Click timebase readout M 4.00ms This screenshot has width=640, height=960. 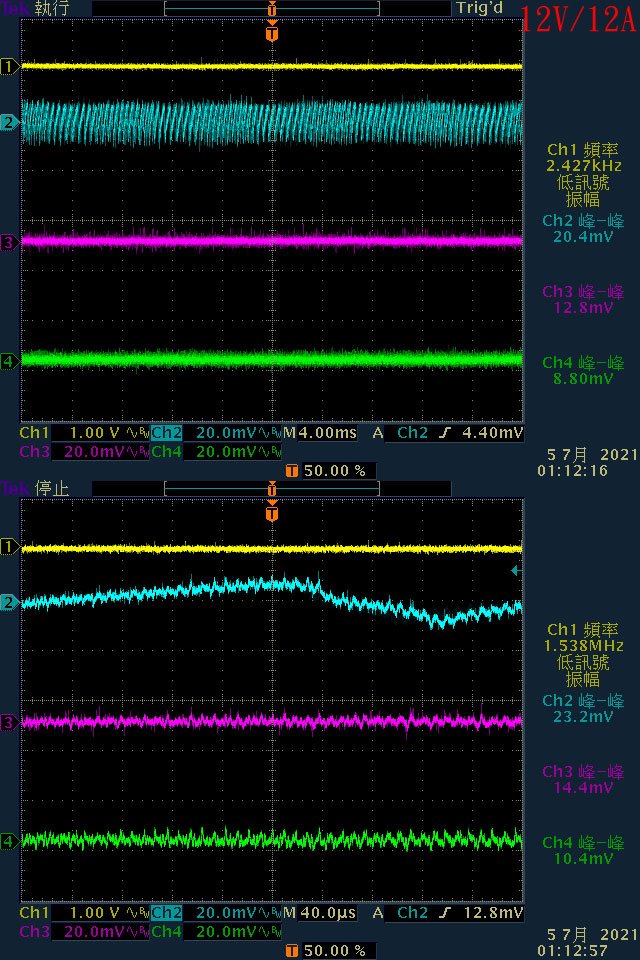(x=320, y=433)
